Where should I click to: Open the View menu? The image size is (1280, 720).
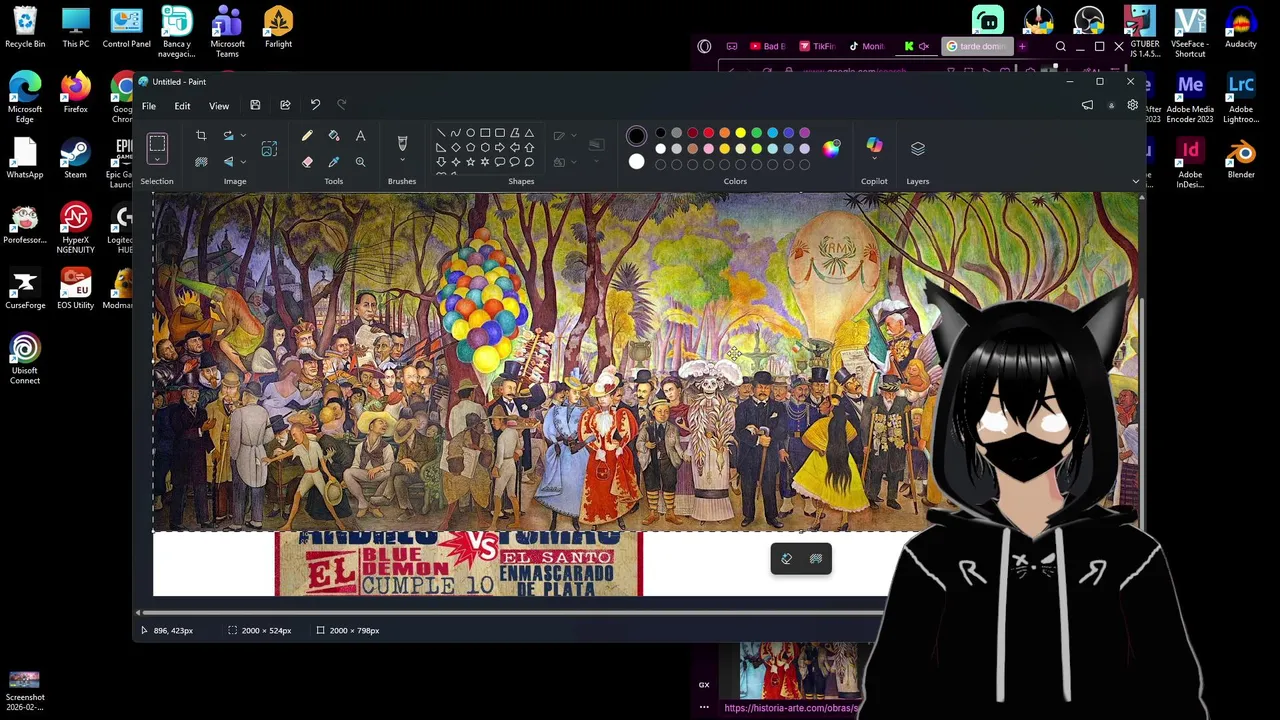click(218, 106)
